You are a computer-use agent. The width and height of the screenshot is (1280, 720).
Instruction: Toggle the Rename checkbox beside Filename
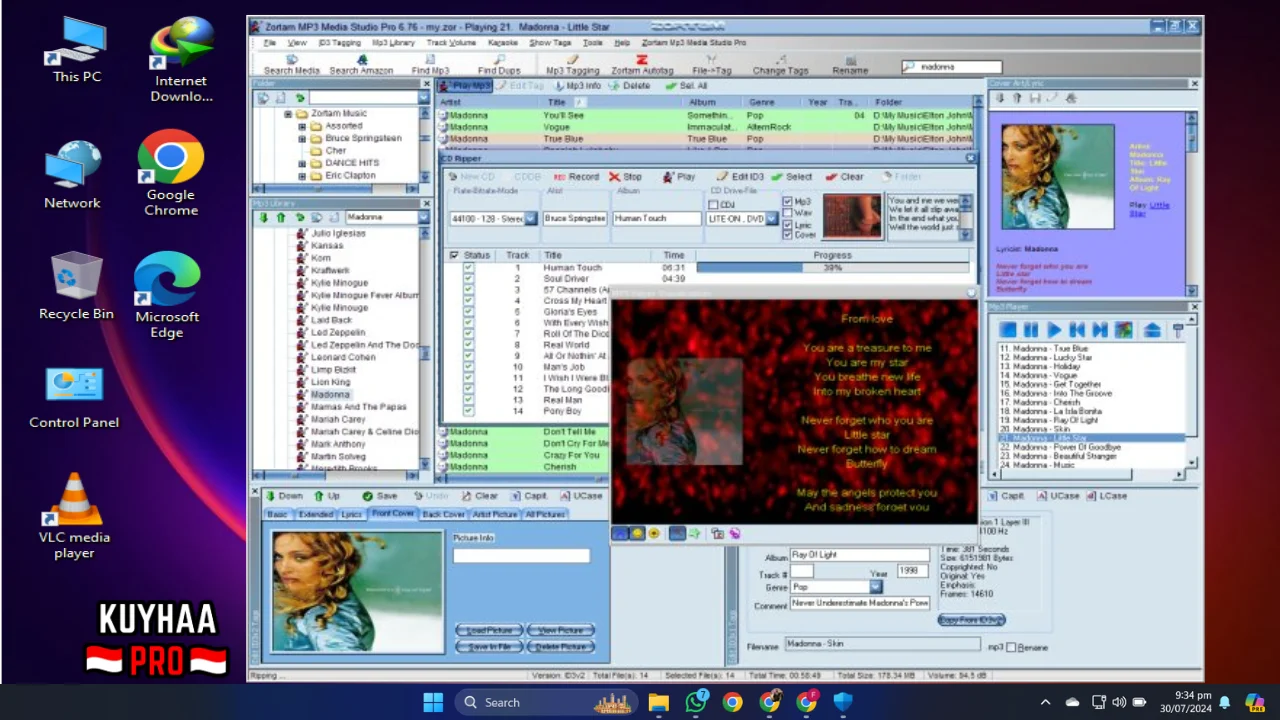1011,647
